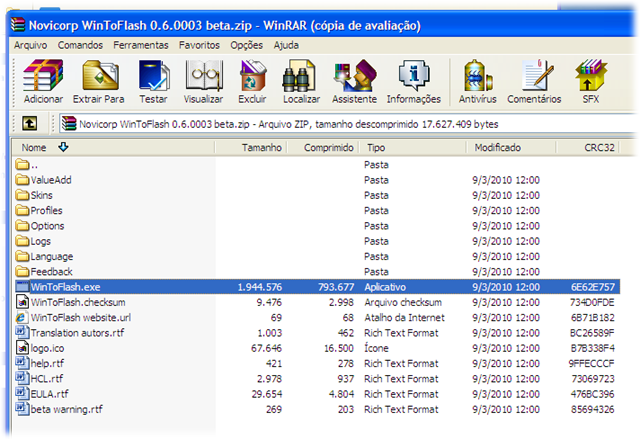
Task: Click the Ícone type cell
Action: click(x=376, y=348)
